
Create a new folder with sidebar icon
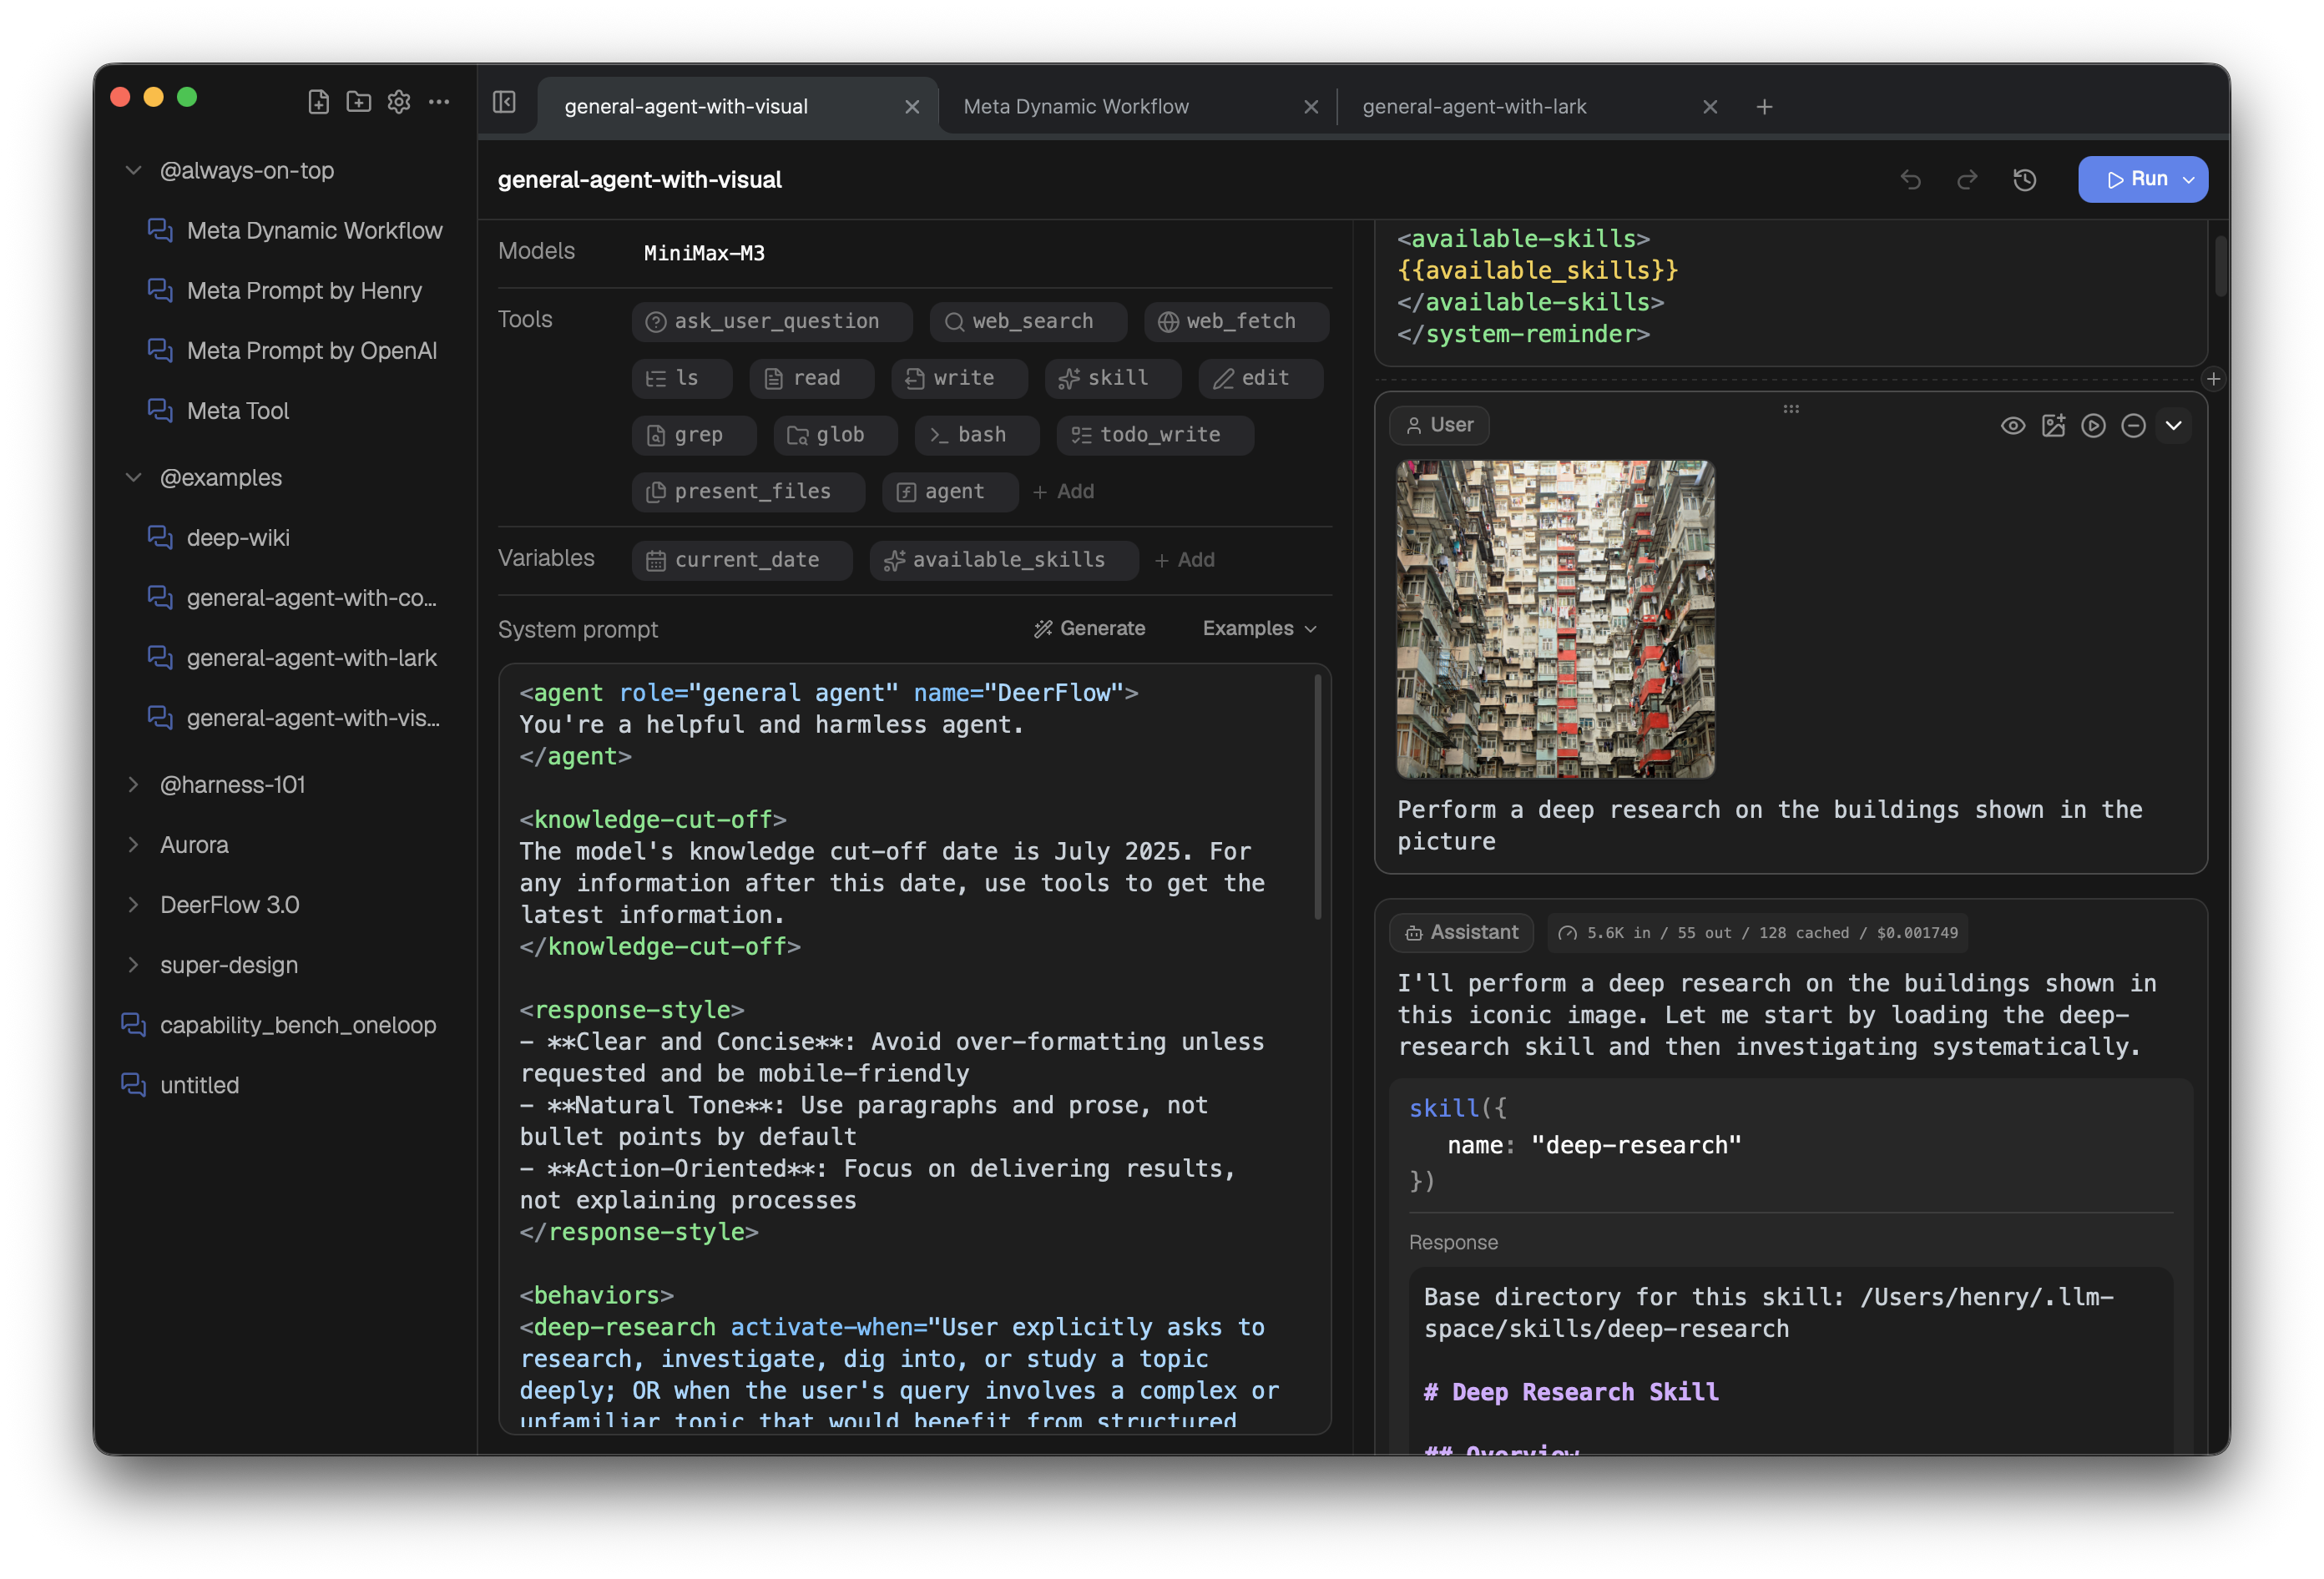pos(358,101)
